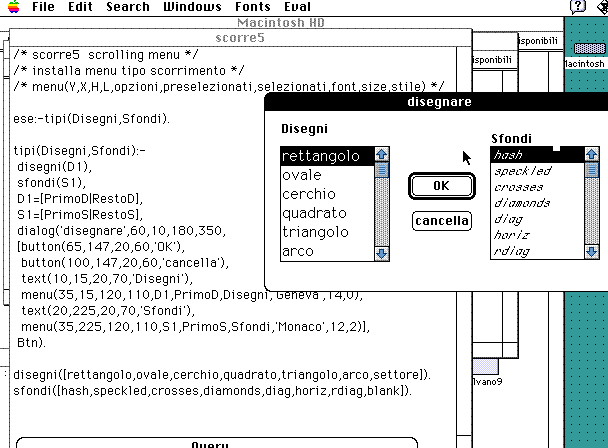Click the Sfondi list scrollbar track

pyautogui.click(x=592, y=211)
